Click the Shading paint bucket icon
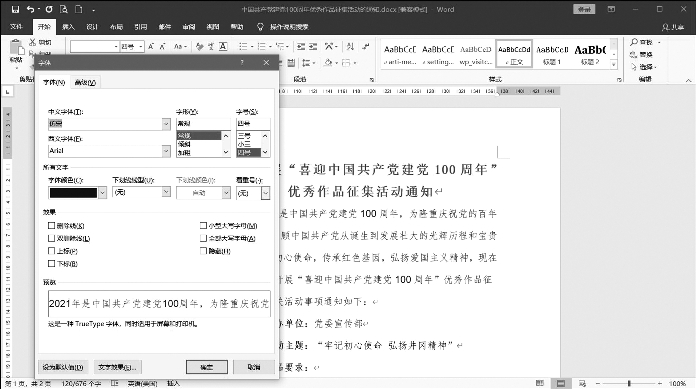 [328, 63]
